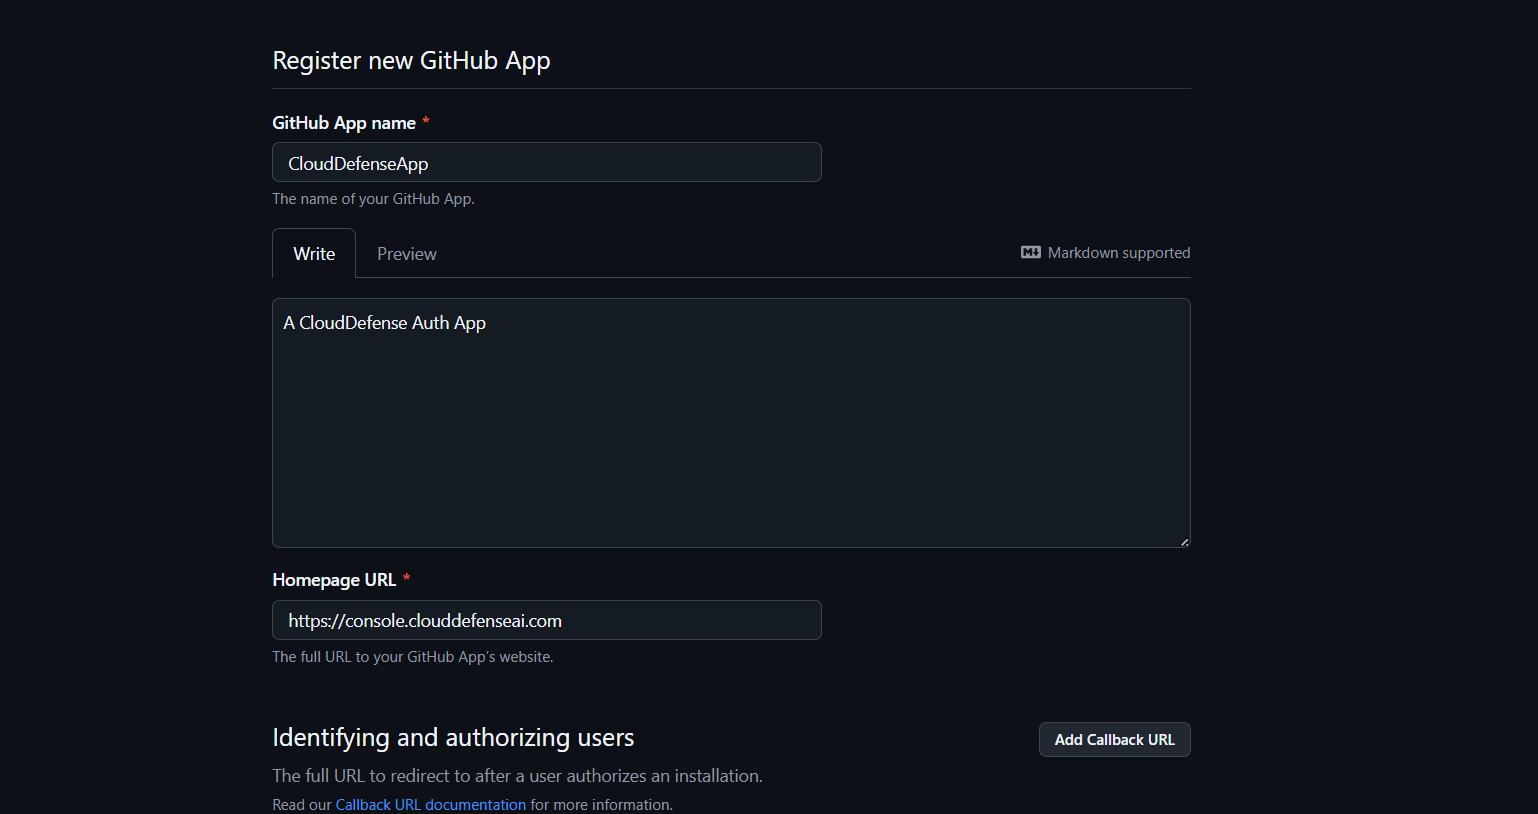Click the Markdown icon
This screenshot has width=1538, height=814.
(1031, 252)
